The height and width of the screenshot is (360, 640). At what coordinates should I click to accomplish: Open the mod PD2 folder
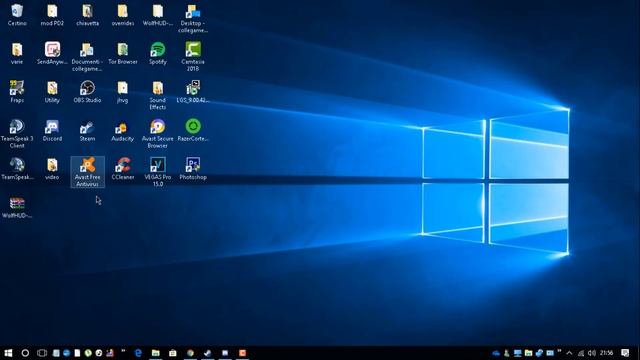tap(52, 15)
